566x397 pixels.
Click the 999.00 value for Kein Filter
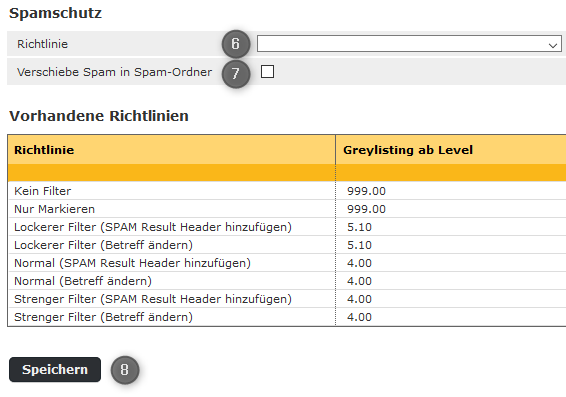pos(366,191)
